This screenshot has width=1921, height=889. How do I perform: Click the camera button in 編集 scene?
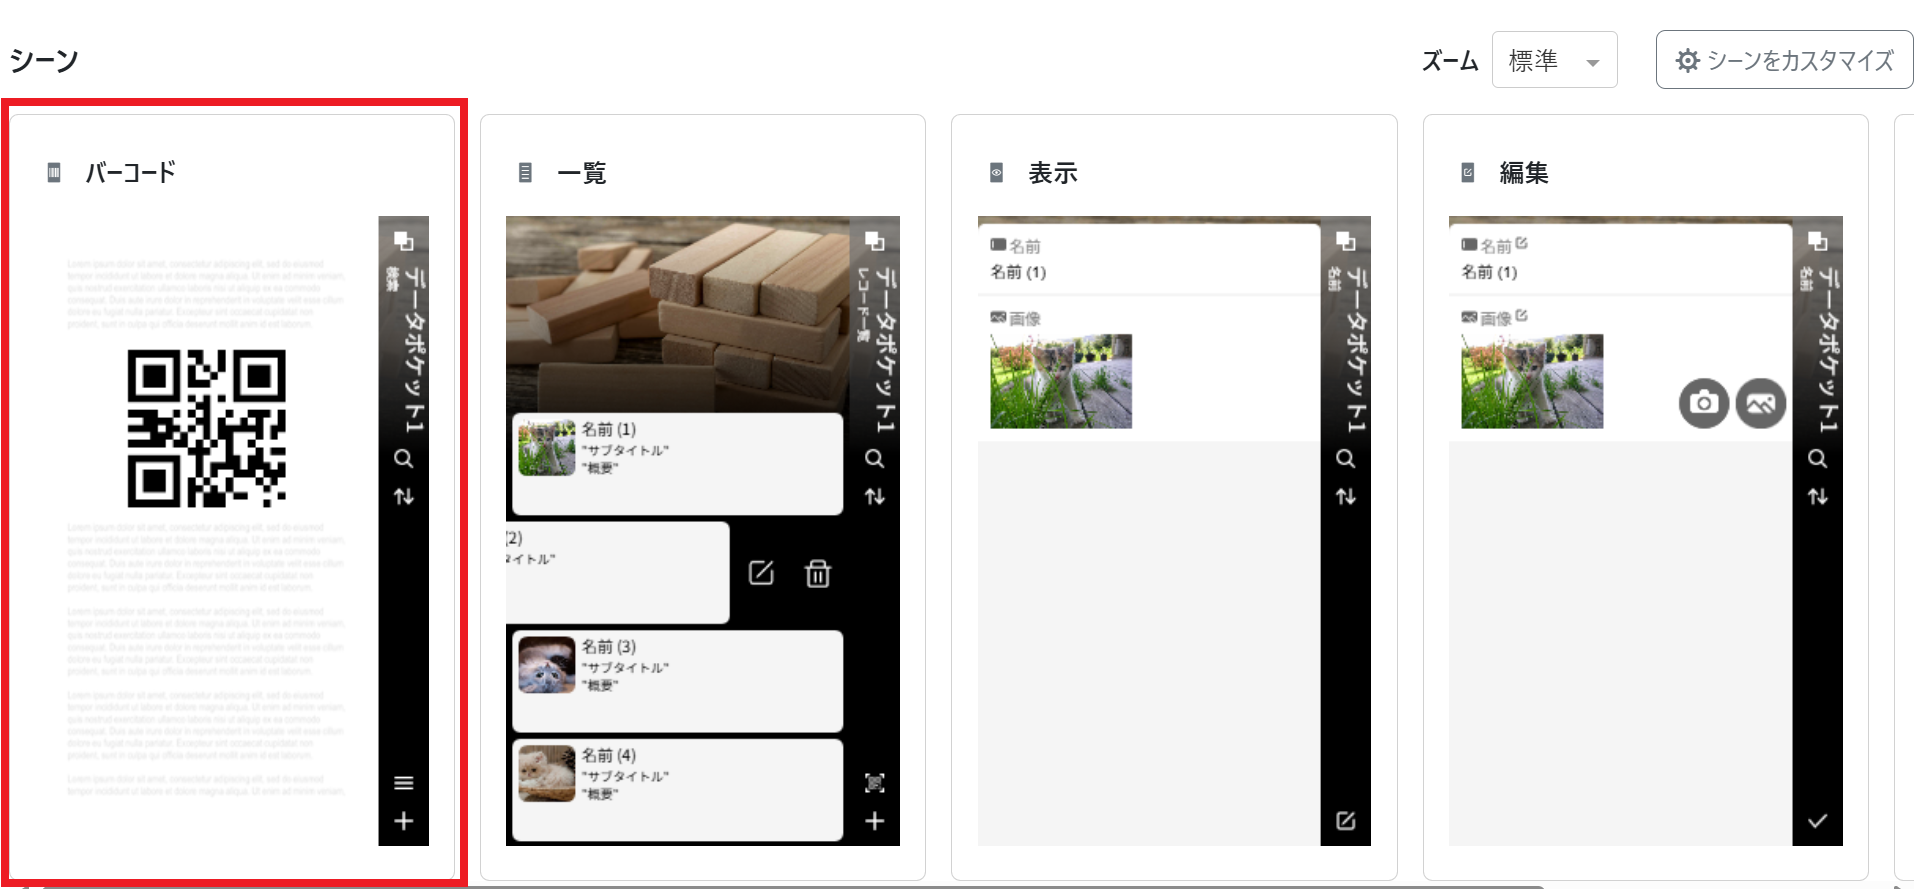1703,403
